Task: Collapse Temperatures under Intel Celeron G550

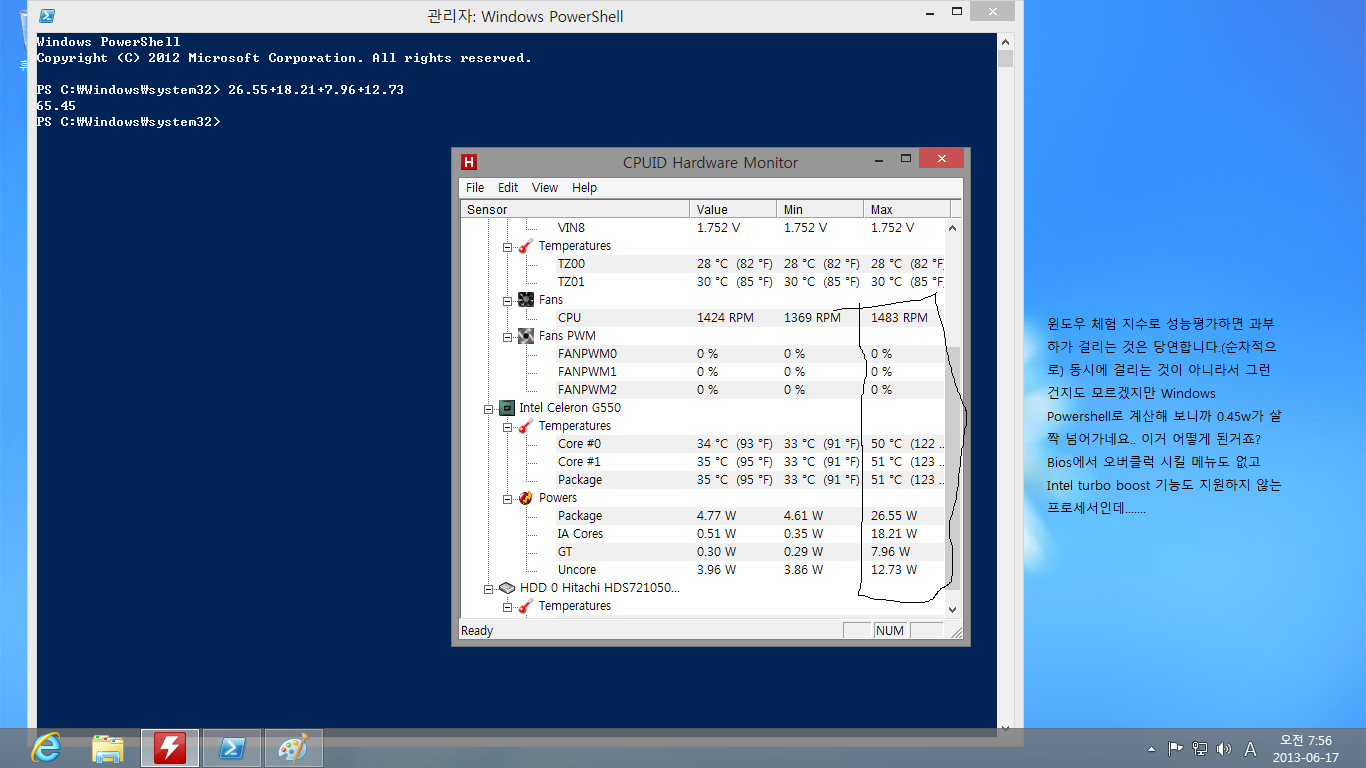Action: 507,426
